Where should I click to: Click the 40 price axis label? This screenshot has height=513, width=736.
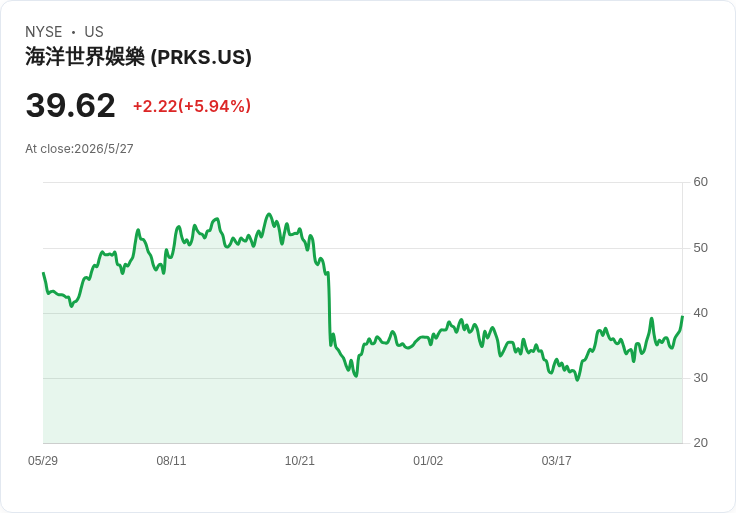click(700, 313)
